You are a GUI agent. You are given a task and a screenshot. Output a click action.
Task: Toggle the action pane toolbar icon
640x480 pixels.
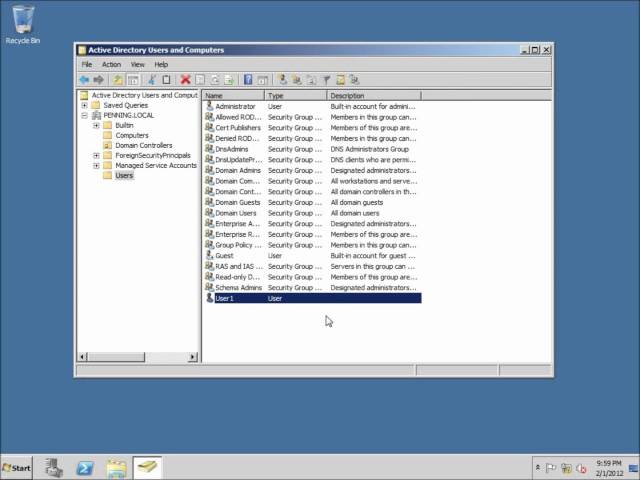click(262, 80)
